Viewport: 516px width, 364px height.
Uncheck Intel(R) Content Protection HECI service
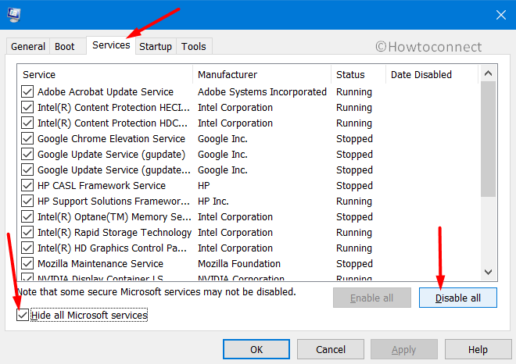click(x=27, y=107)
